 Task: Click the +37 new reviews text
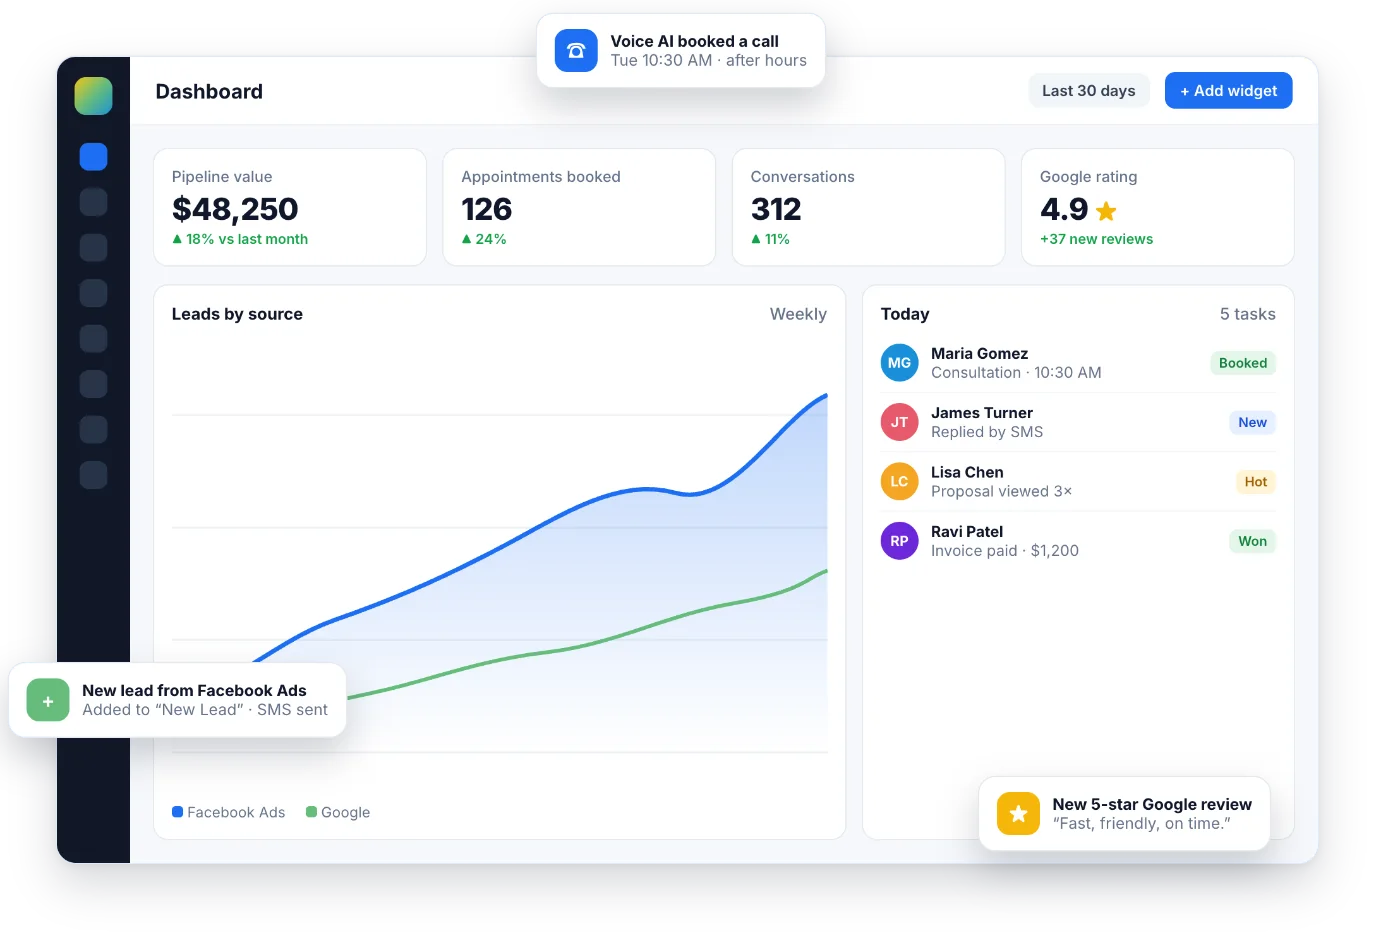coord(1096,239)
